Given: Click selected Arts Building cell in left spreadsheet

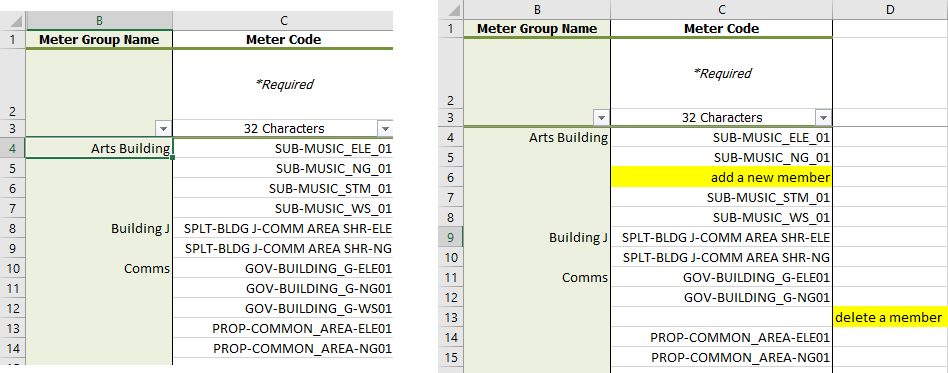Looking at the screenshot, I should (x=99, y=148).
